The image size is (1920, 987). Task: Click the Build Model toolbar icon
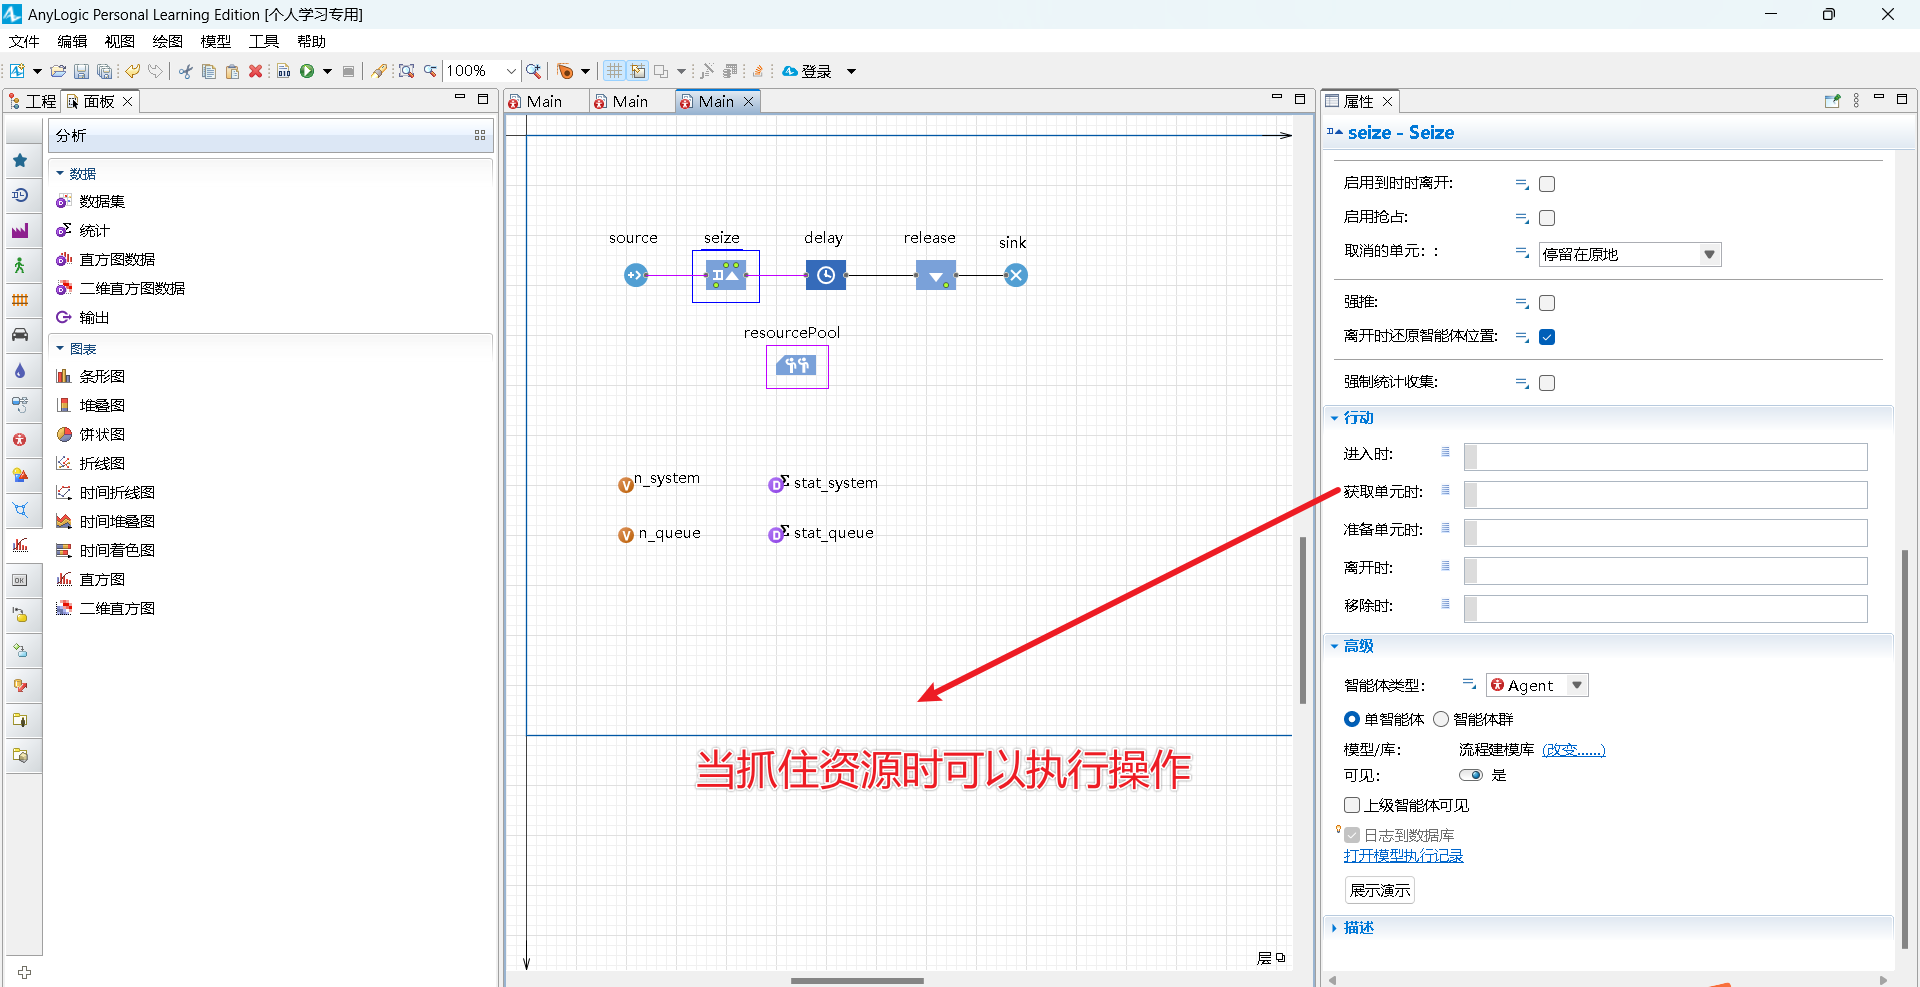tap(283, 71)
